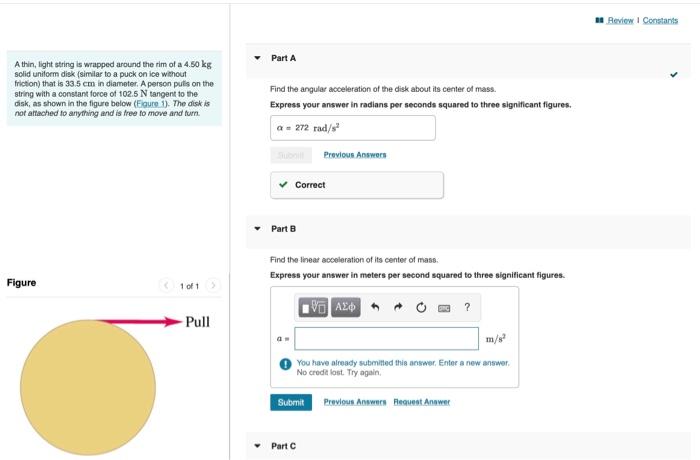Reset the answer field with circular arrow
The width and height of the screenshot is (700, 460).
421,307
